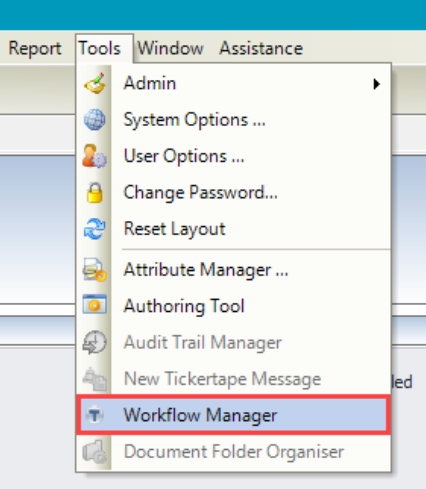Screen dimensions: 426x489
Task: Click the Attribute Manager icon
Action: (95, 269)
